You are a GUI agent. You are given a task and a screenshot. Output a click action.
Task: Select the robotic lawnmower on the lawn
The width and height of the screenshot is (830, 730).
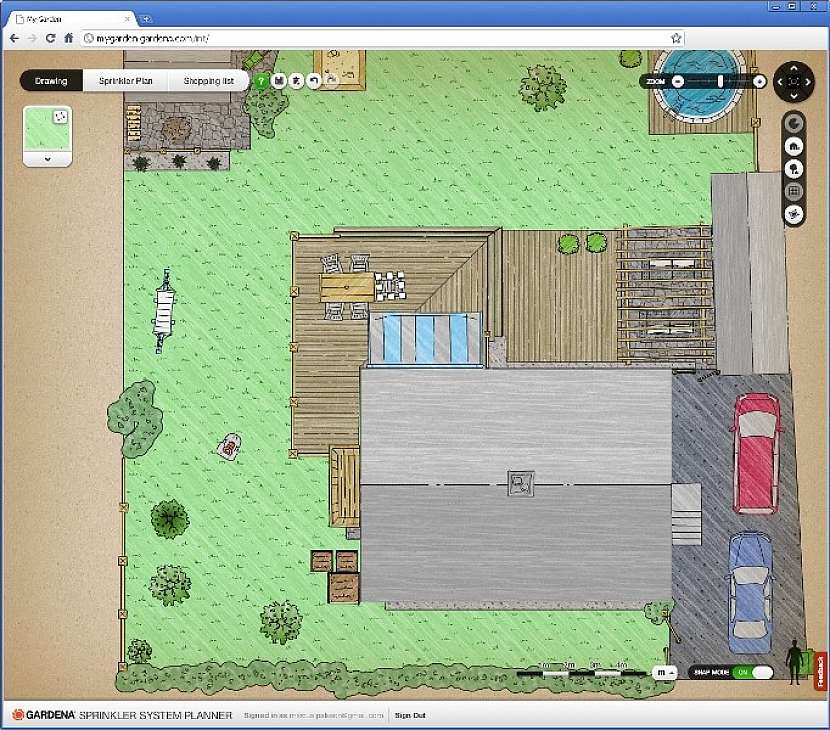[x=229, y=447]
